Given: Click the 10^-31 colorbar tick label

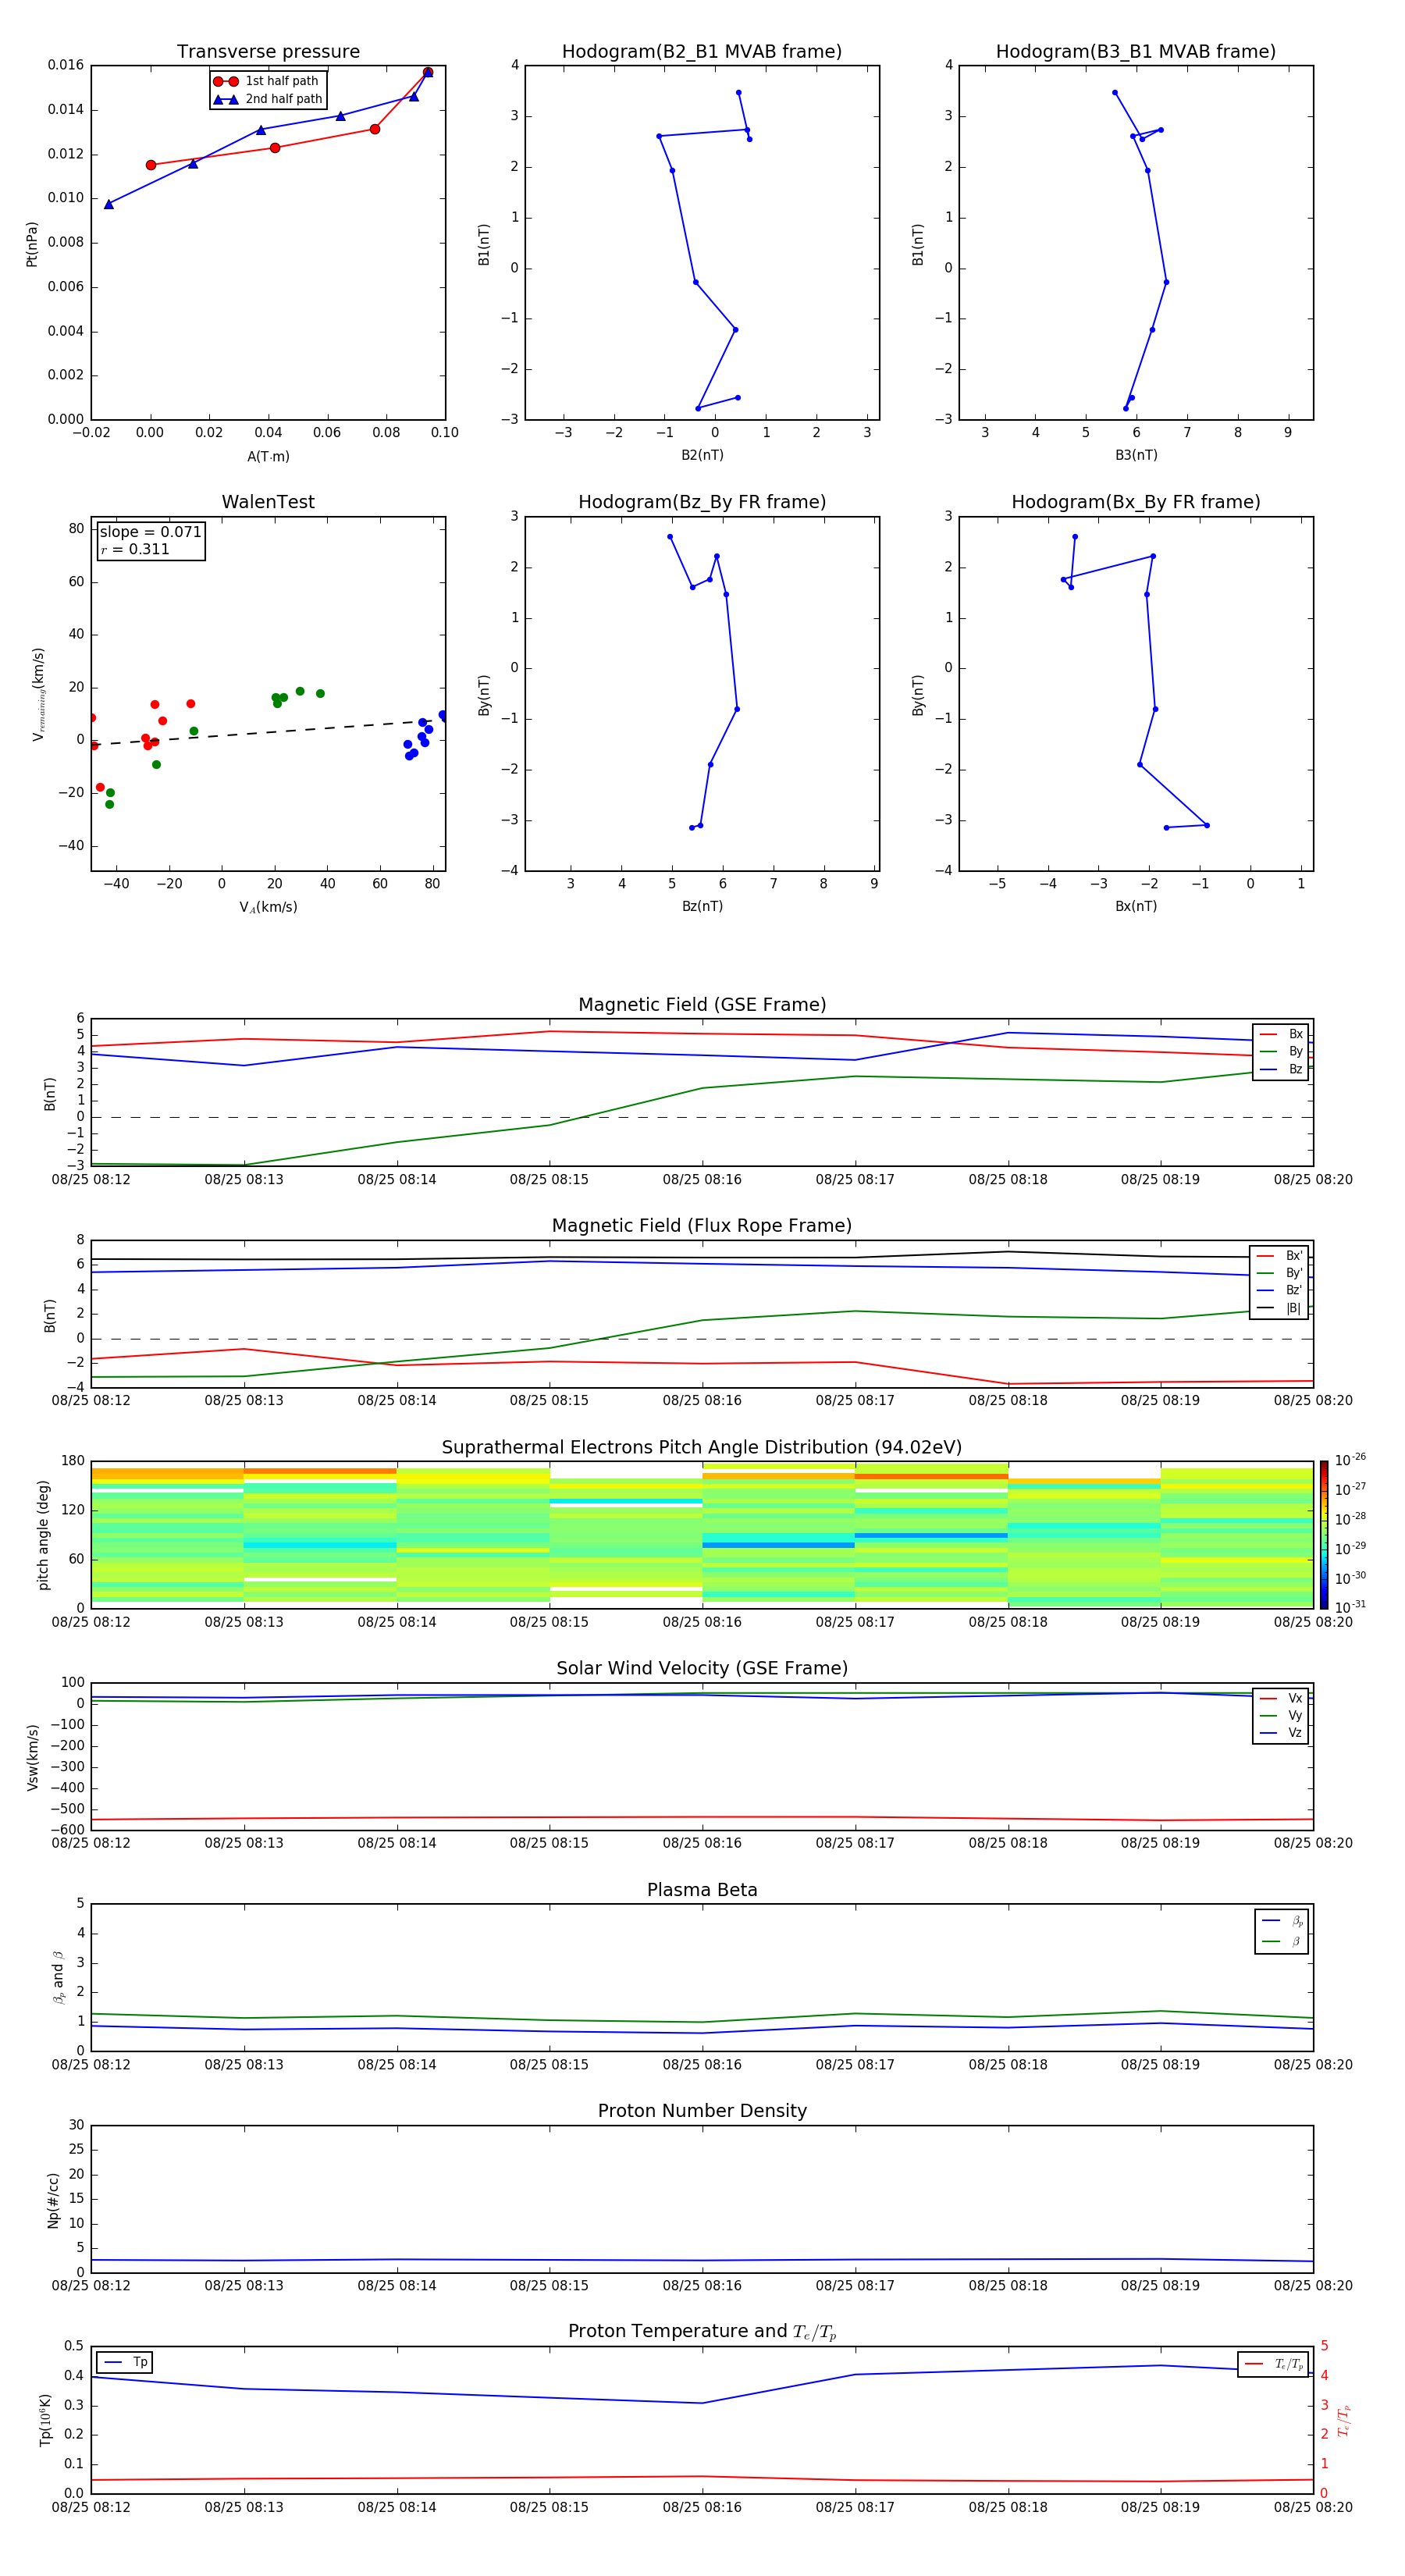Looking at the screenshot, I should coord(1351,1607).
